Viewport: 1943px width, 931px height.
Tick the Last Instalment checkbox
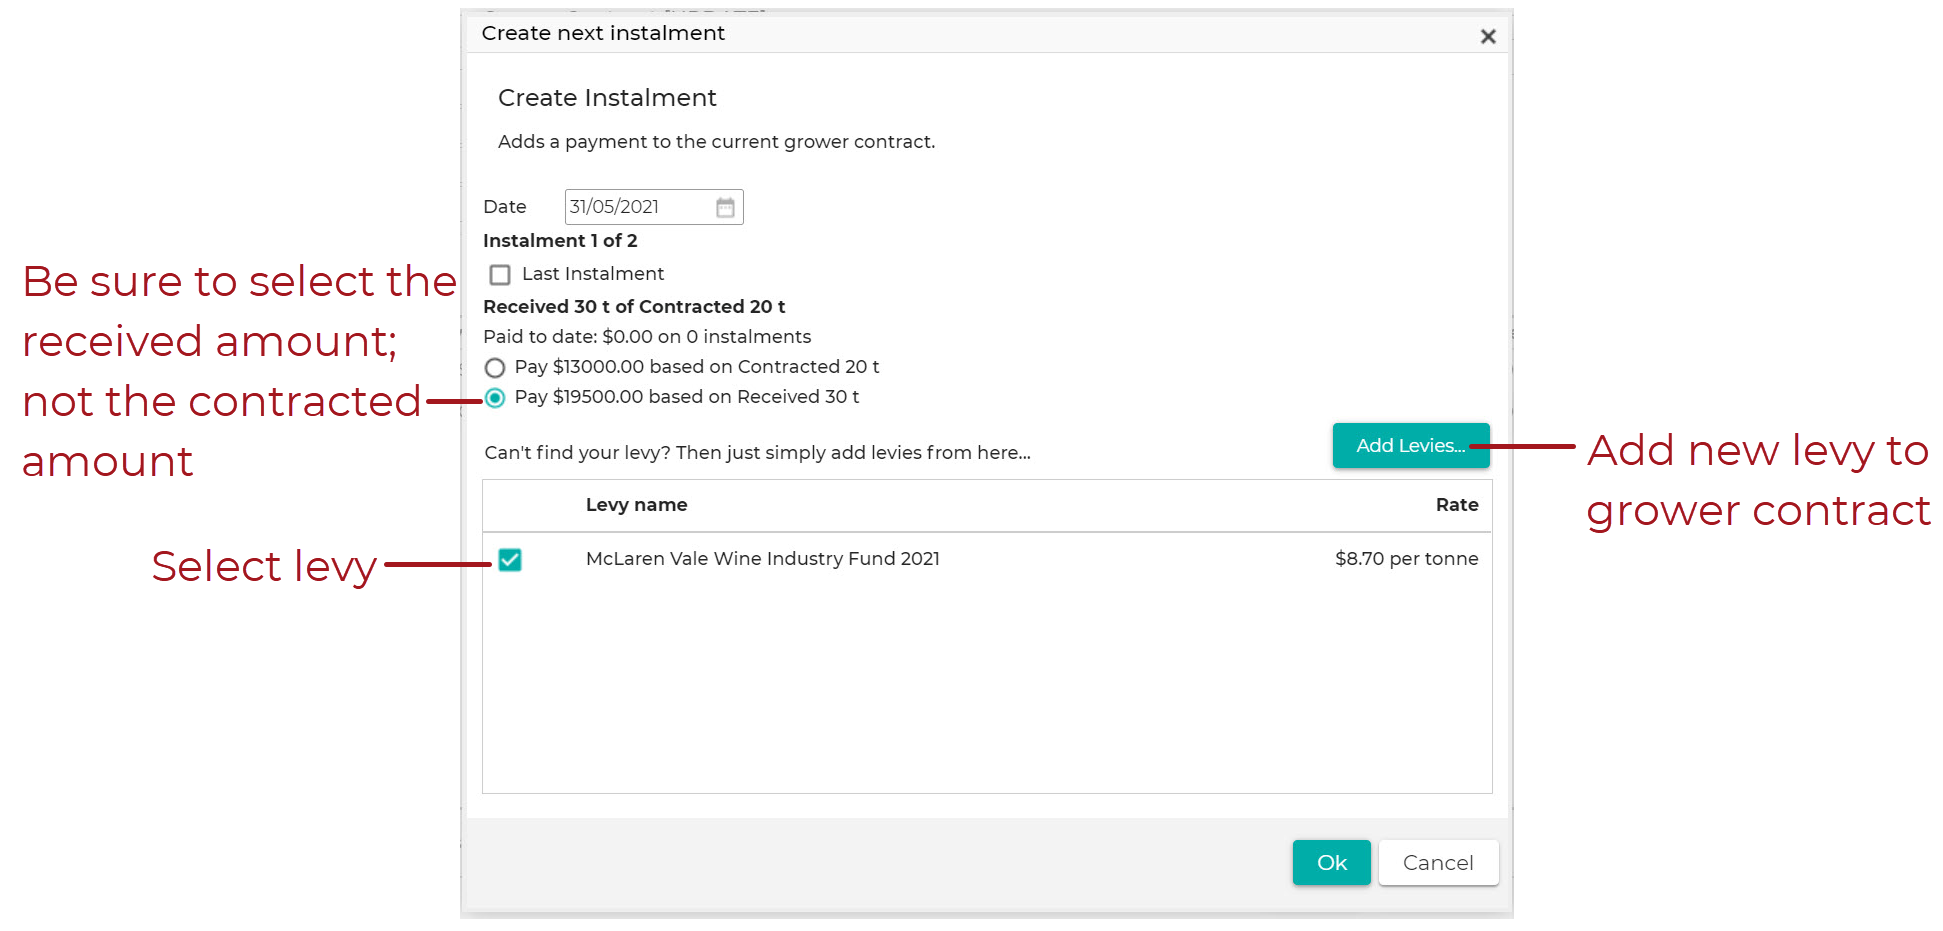pyautogui.click(x=500, y=274)
